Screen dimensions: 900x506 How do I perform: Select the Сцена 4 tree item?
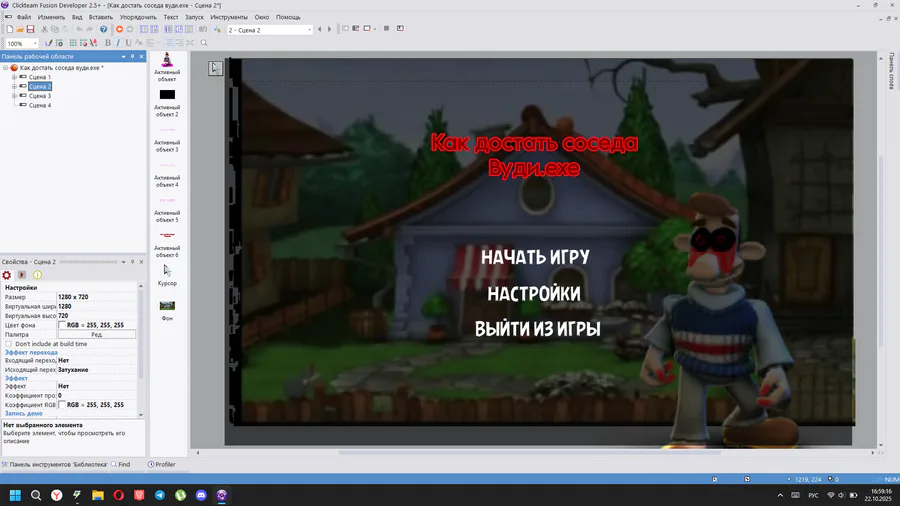[x=40, y=106]
